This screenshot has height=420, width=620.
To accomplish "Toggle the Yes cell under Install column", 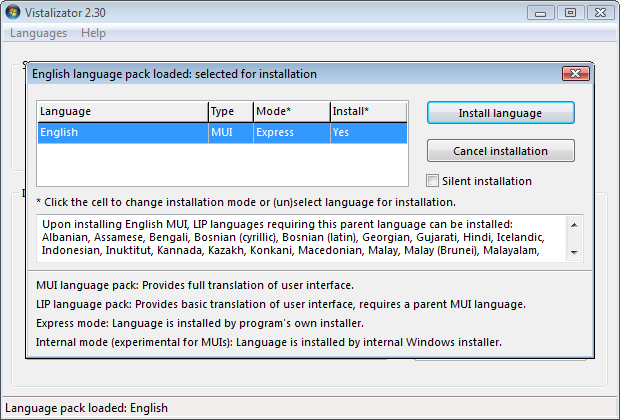I will (x=369, y=132).
